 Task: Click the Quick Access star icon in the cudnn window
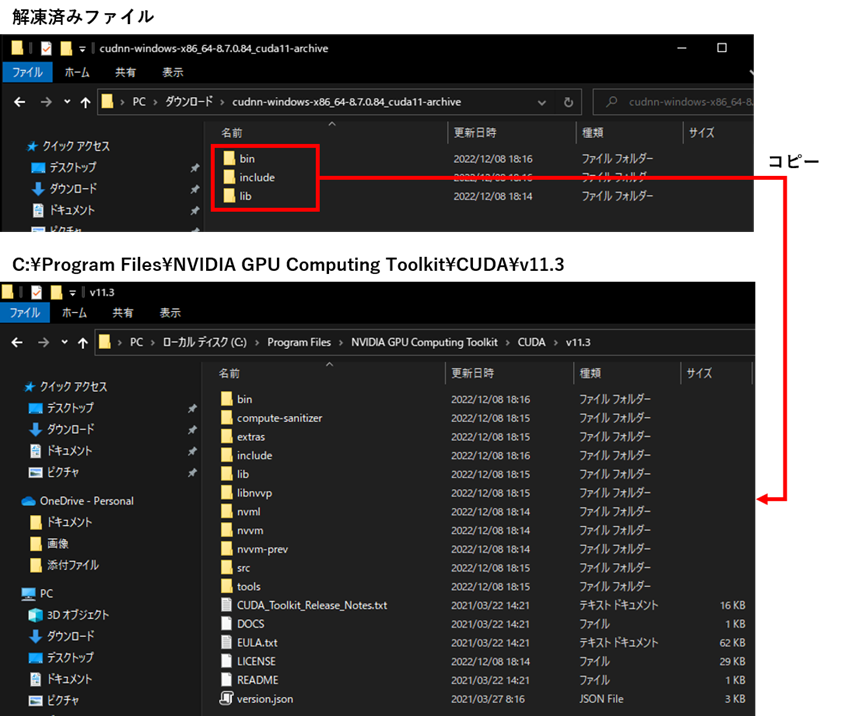32,146
